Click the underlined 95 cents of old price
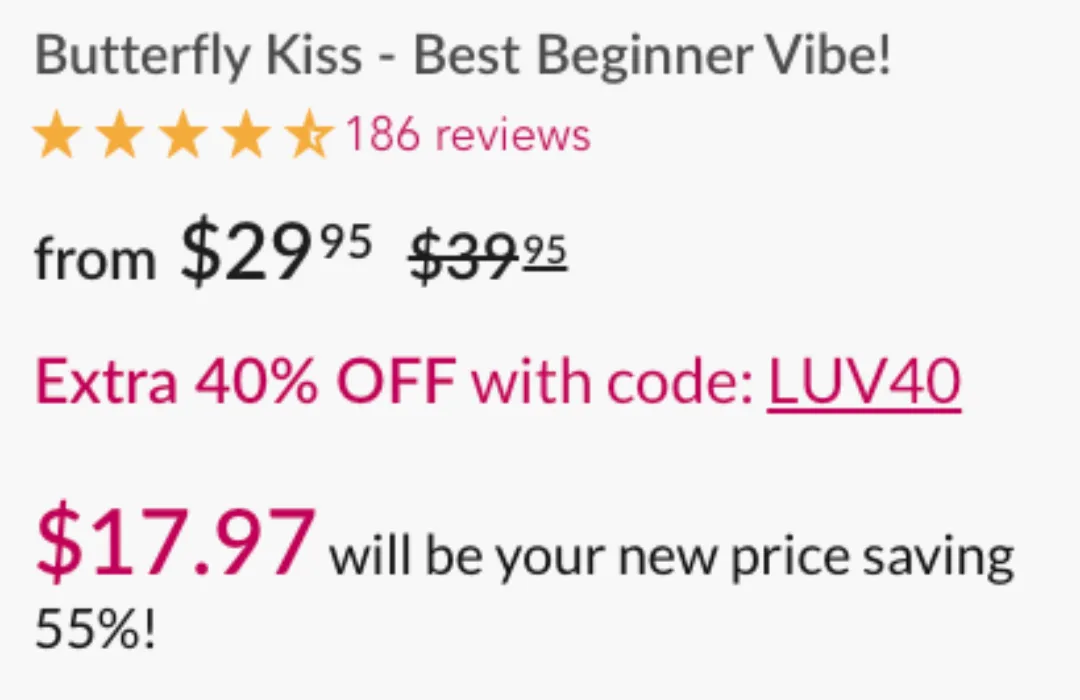 (545, 251)
